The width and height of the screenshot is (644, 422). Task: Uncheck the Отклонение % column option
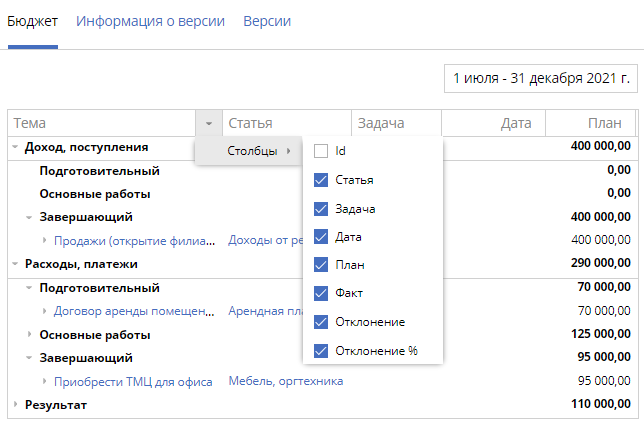click(x=320, y=351)
